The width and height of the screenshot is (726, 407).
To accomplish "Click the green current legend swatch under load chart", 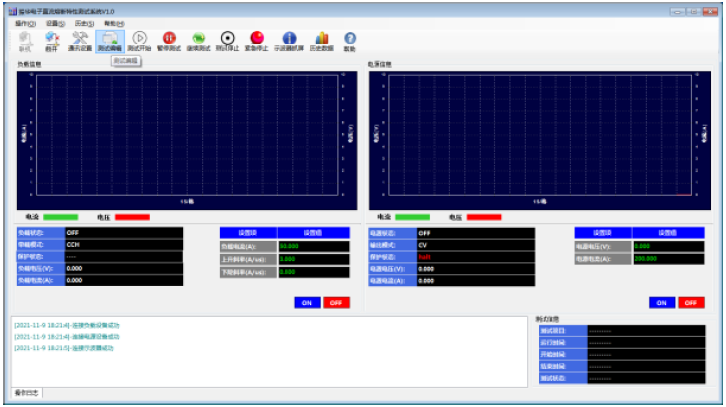I will (60, 216).
